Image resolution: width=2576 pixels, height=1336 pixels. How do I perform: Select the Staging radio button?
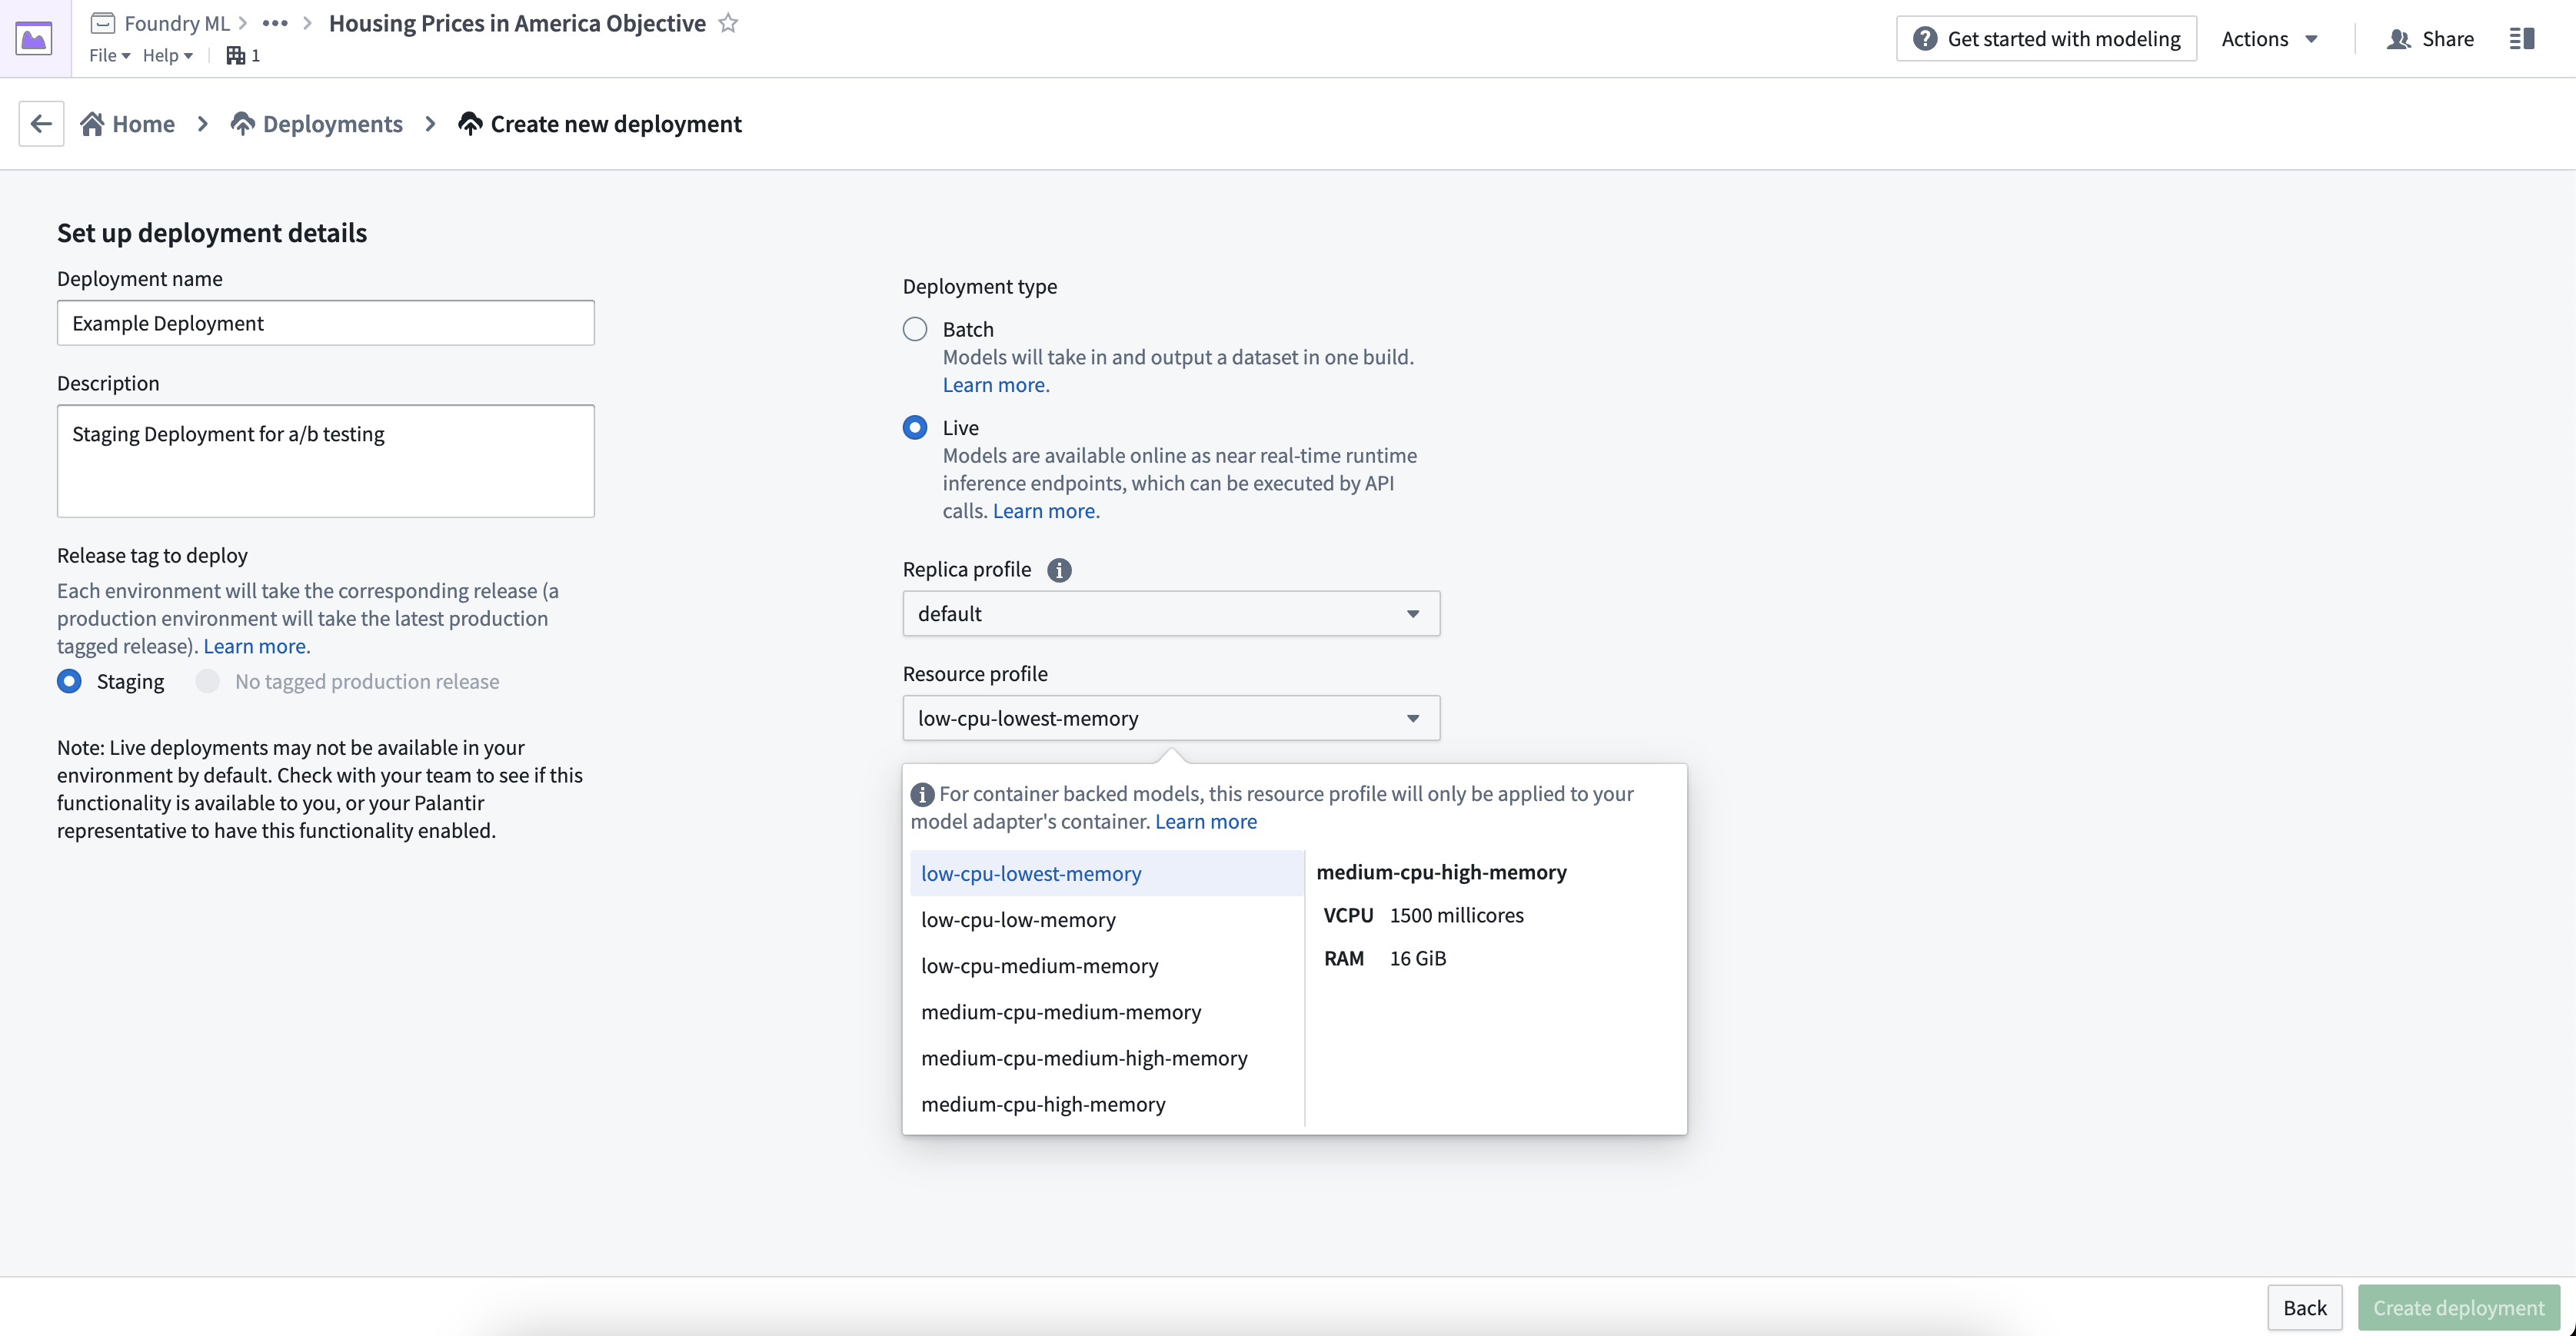(68, 682)
